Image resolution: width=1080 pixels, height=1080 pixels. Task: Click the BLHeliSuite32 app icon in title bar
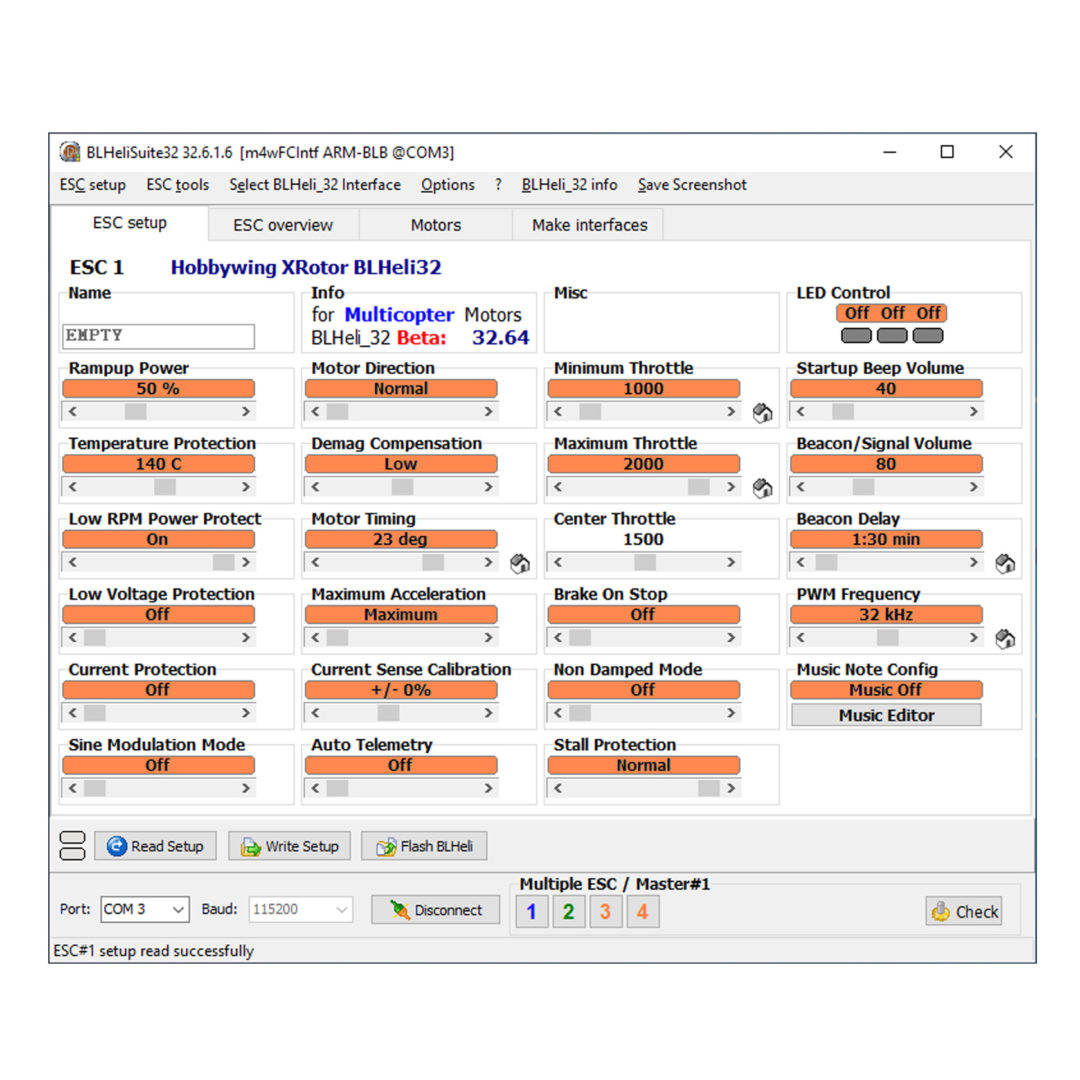(70, 152)
